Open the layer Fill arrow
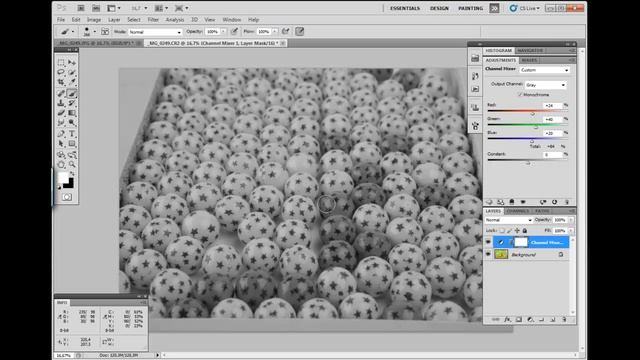The height and width of the screenshot is (360, 640). [x=571, y=231]
